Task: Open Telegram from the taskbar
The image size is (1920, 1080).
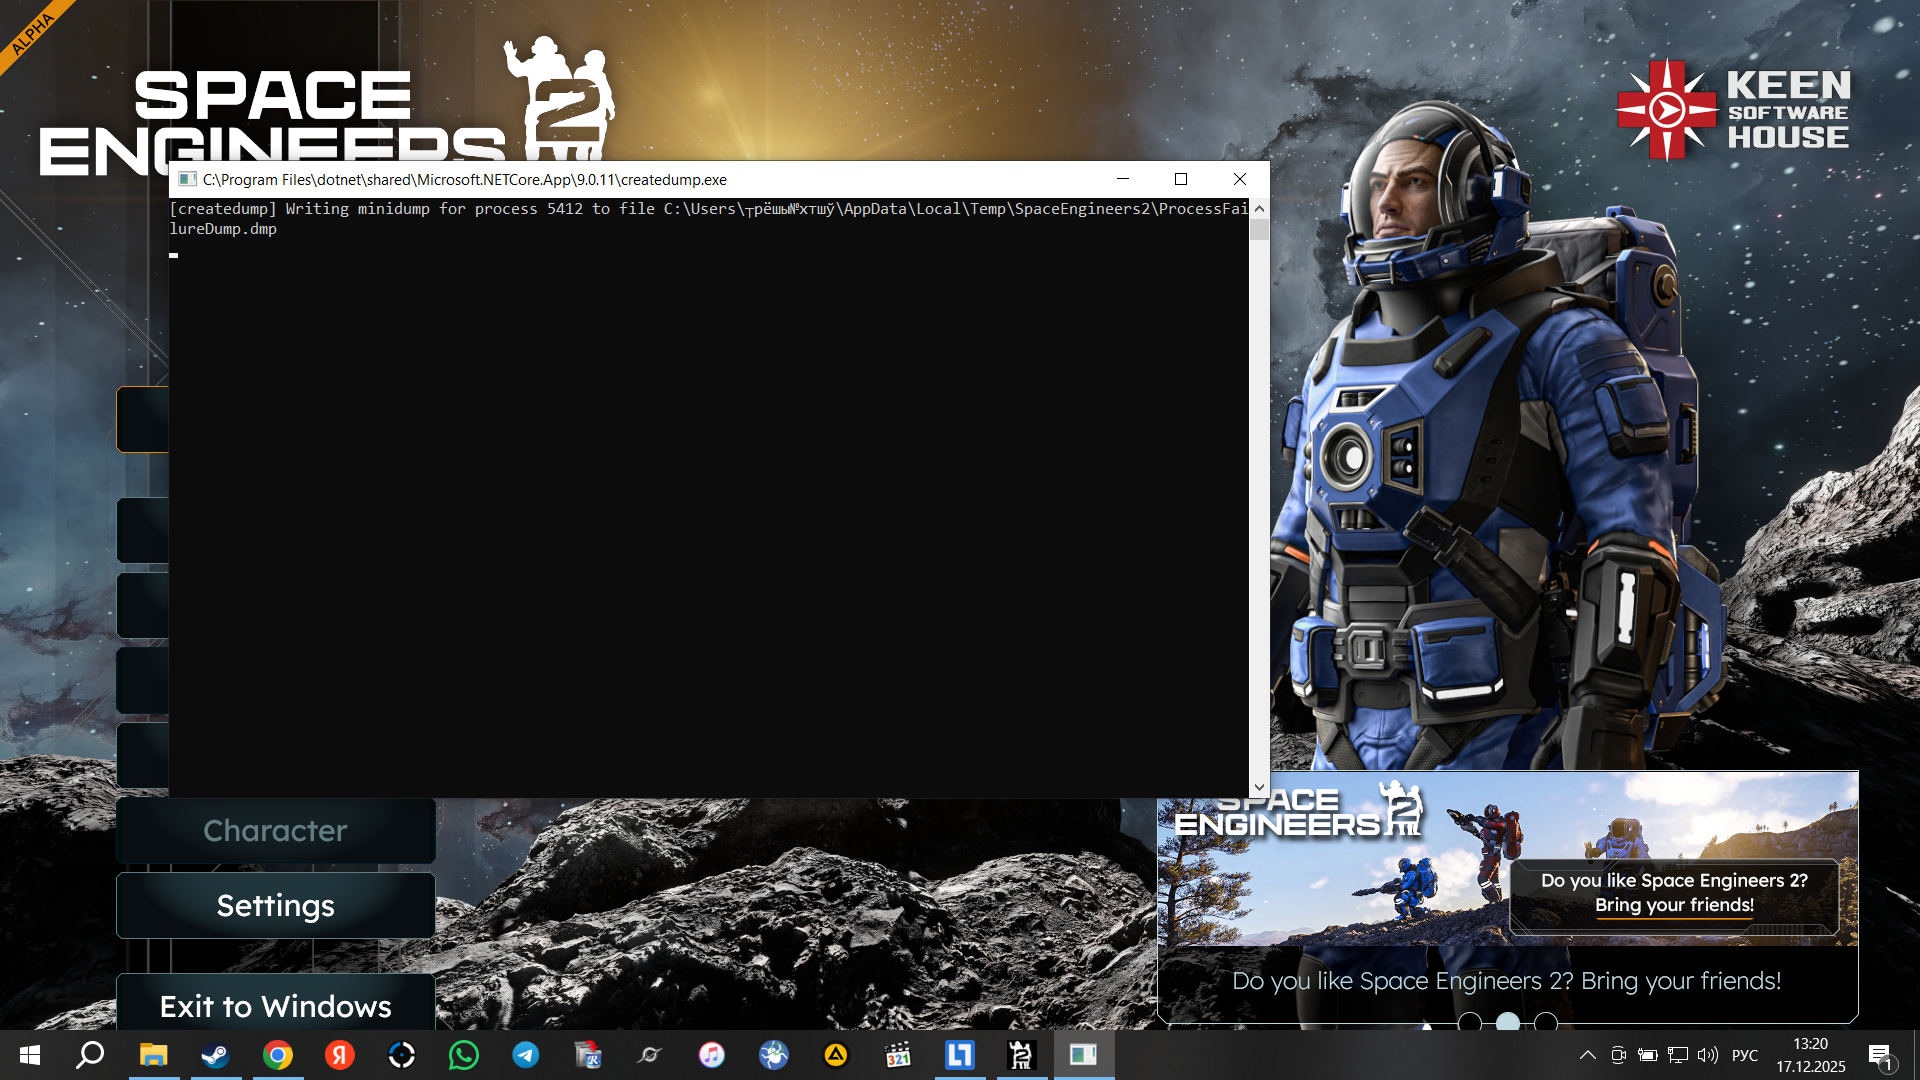Action: (x=526, y=1055)
